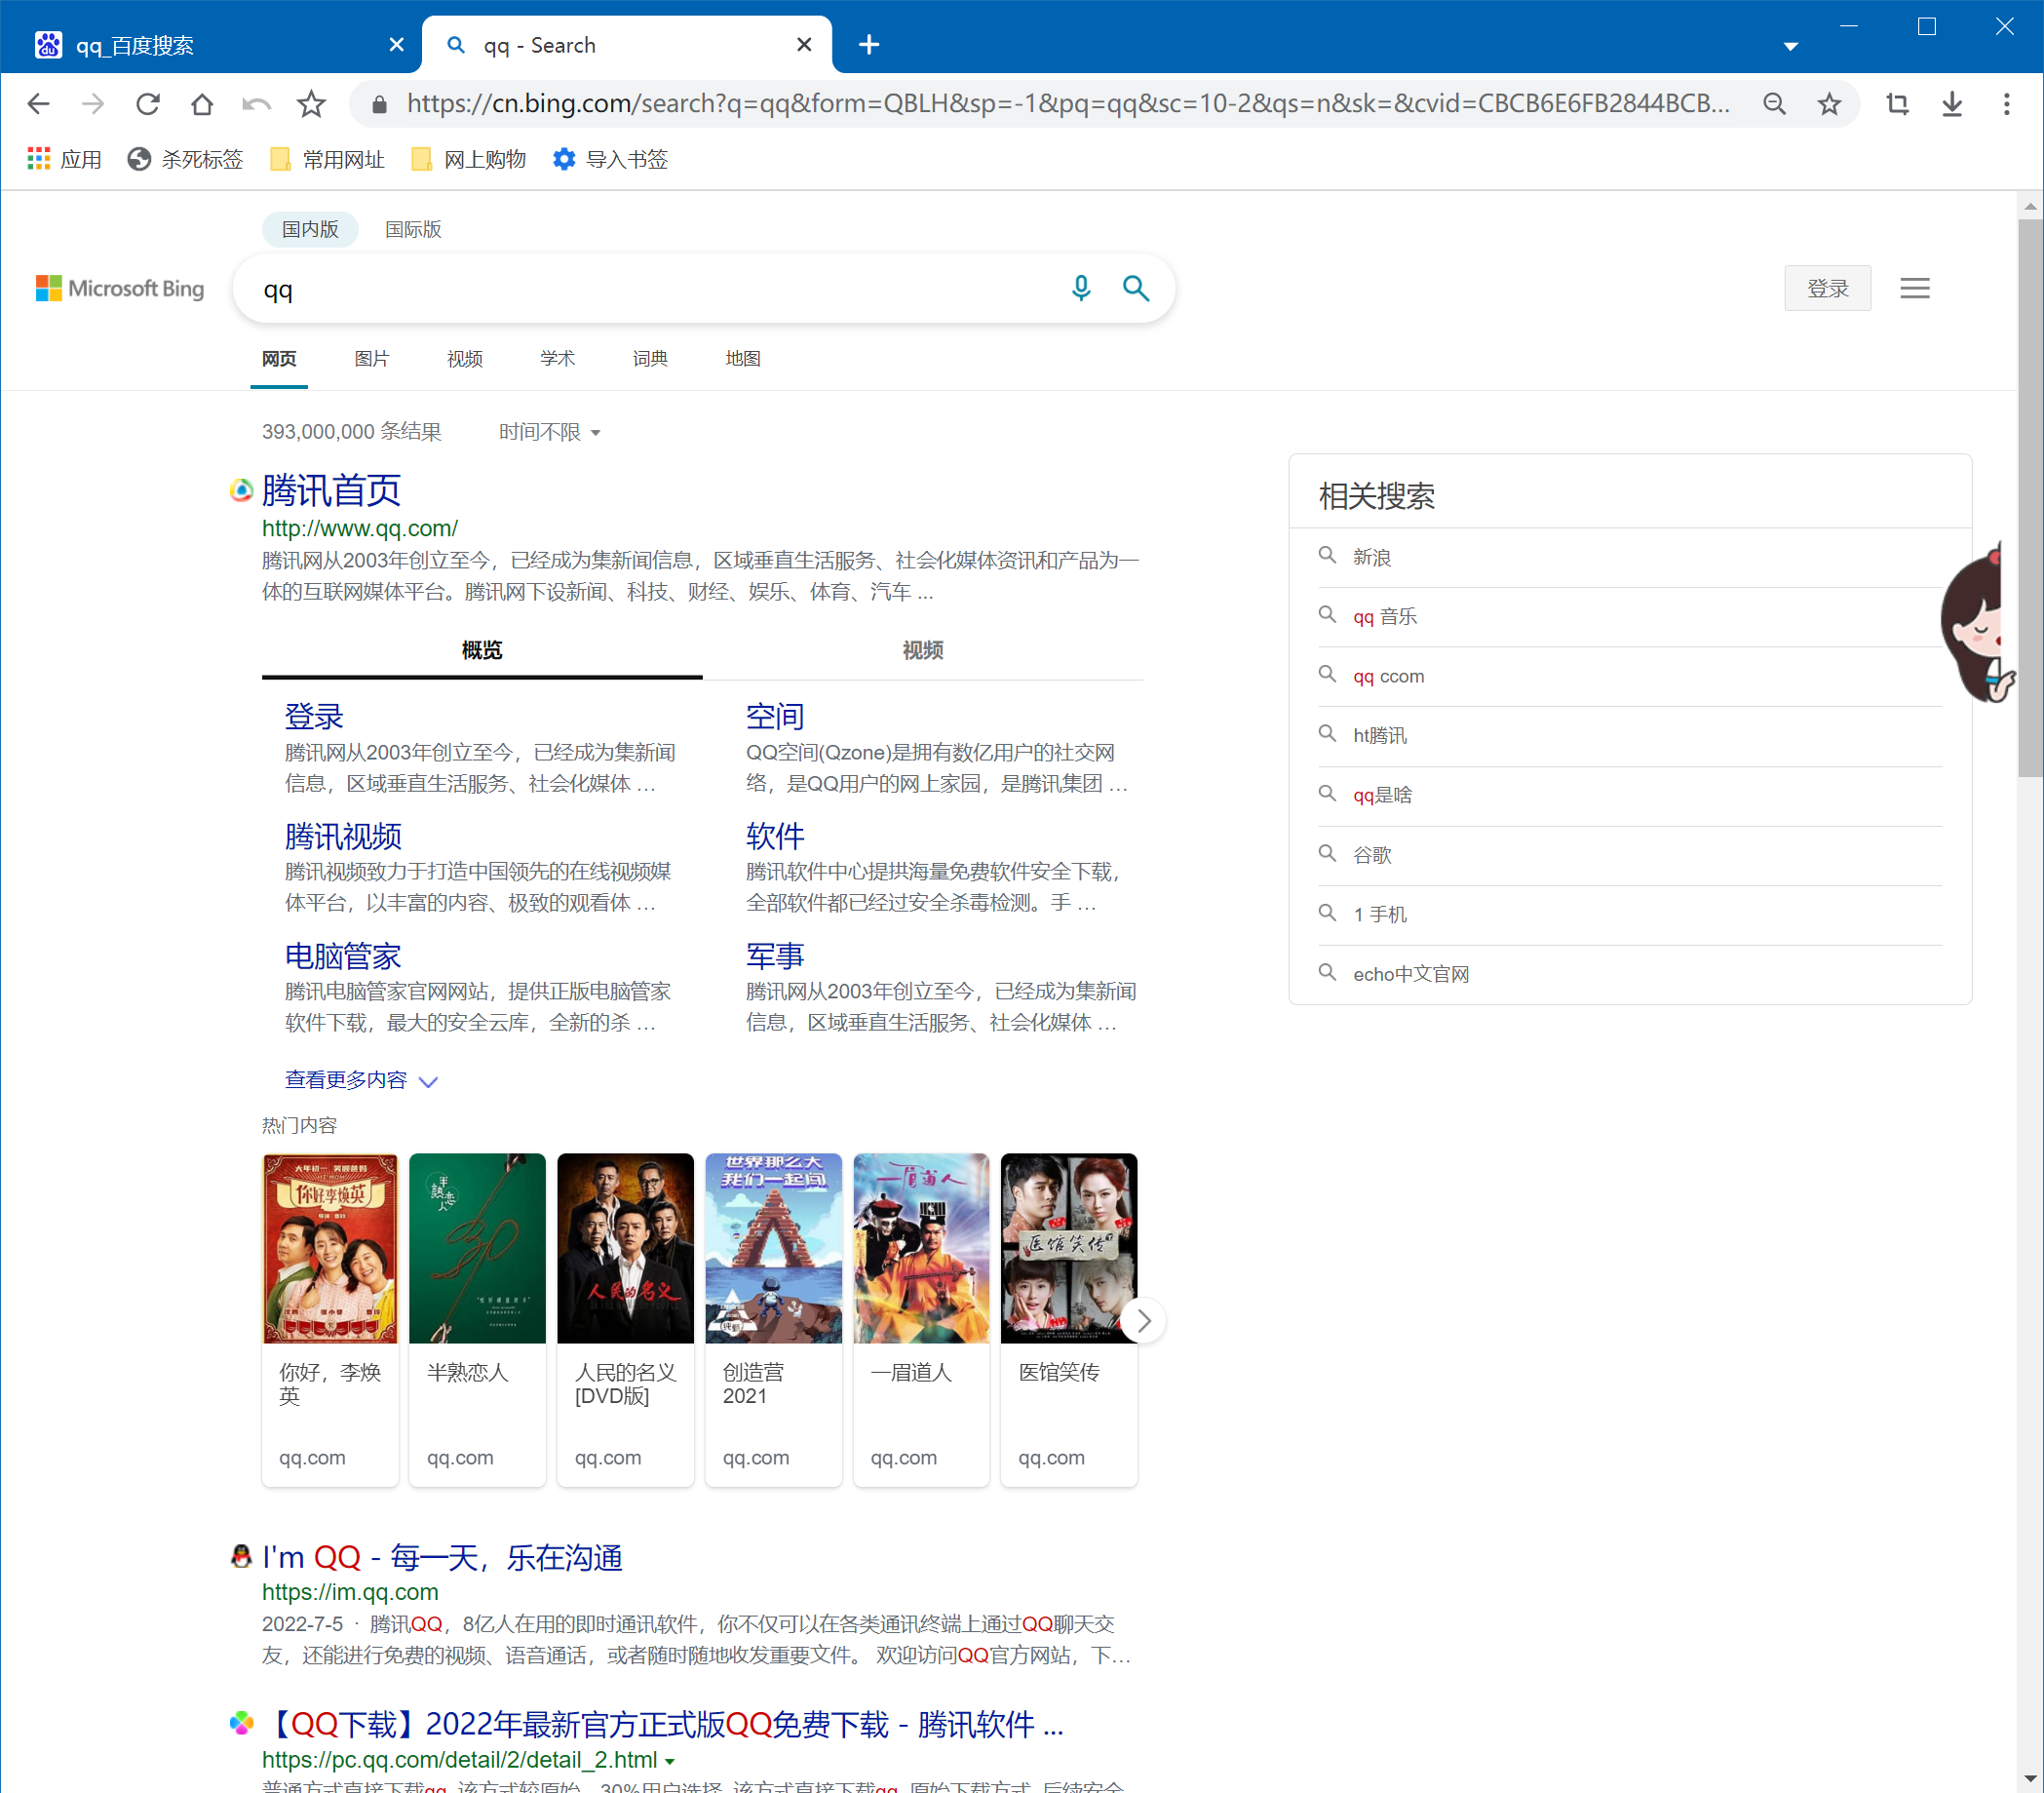This screenshot has width=2044, height=1793.
Task: Open the 腾讯首页 result link
Action: pos(330,490)
